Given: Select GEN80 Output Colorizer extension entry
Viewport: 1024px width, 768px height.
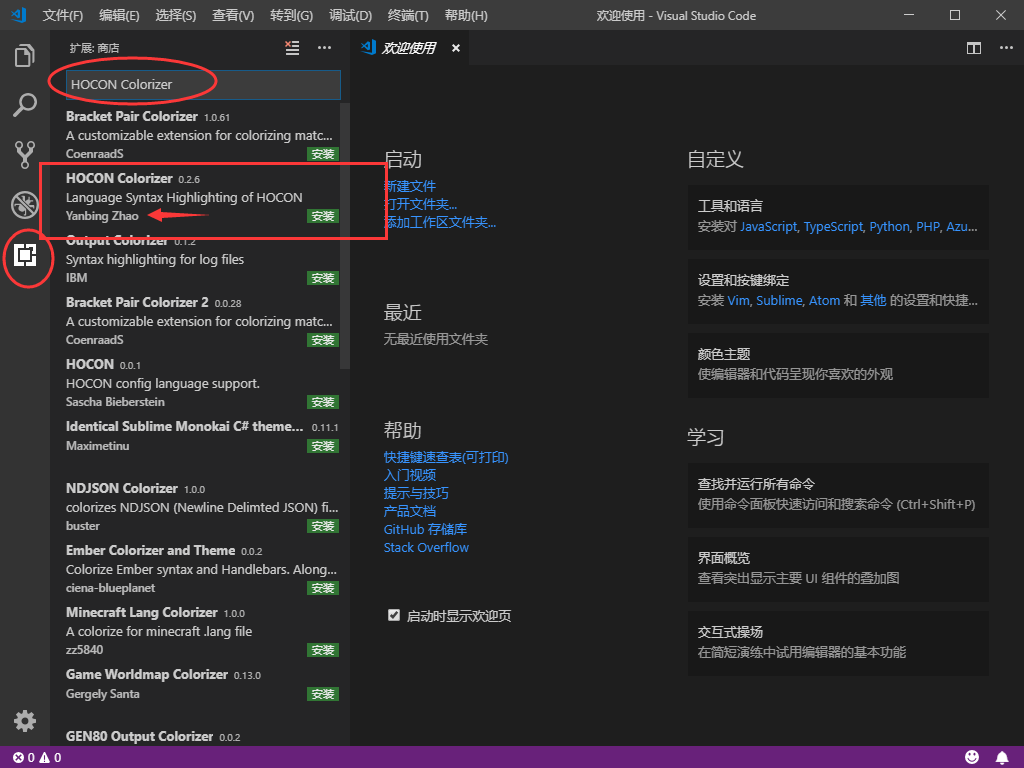Looking at the screenshot, I should pyautogui.click(x=202, y=737).
